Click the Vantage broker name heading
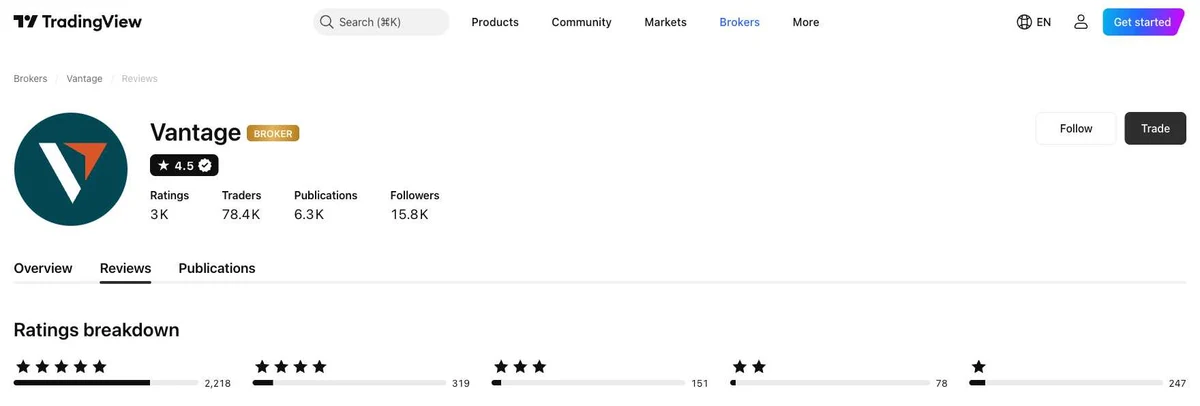Viewport: 1200px width, 406px height. click(195, 132)
